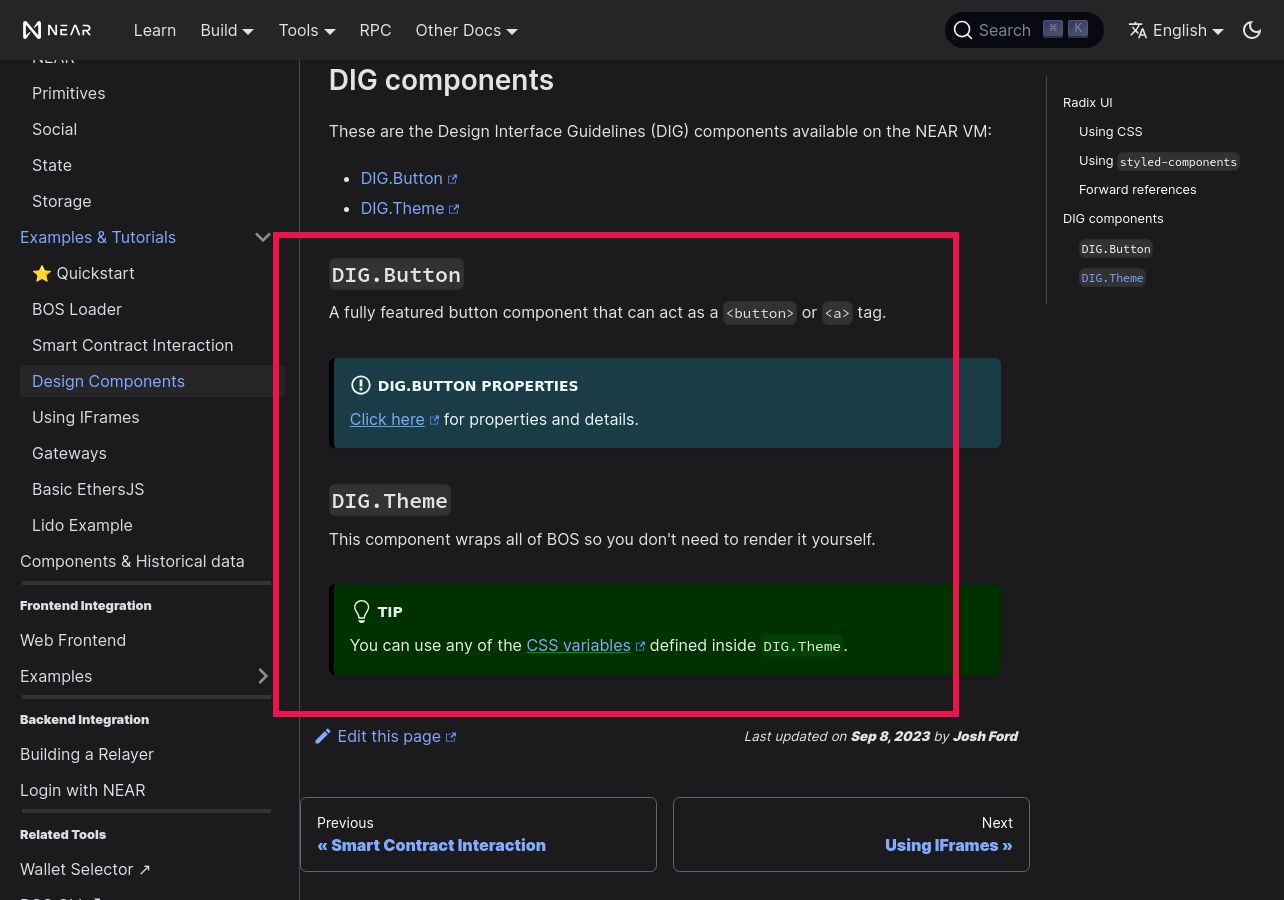
Task: Jump to Using styled-components section
Action: point(1159,160)
